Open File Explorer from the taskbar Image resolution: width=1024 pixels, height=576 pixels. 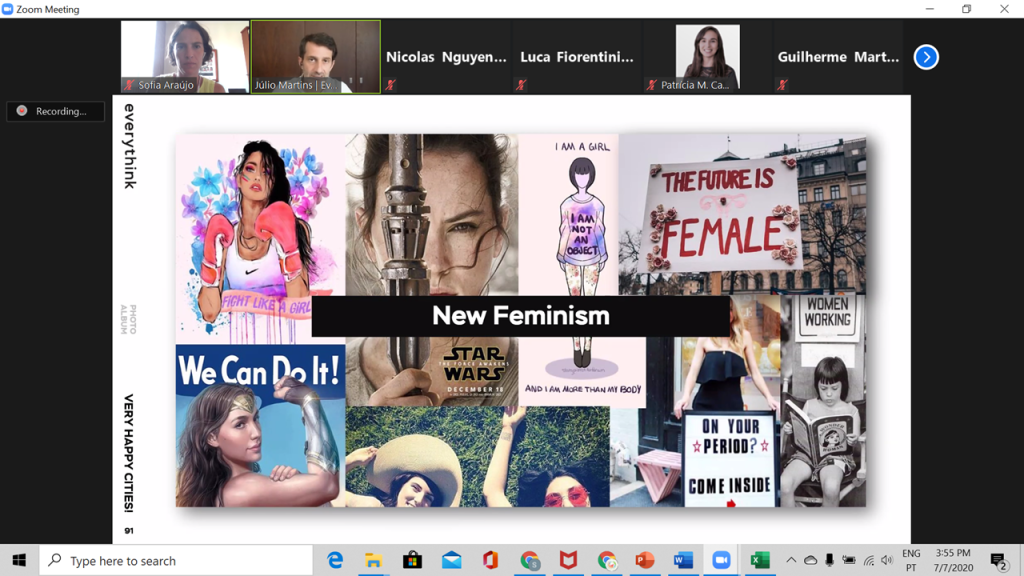click(373, 561)
